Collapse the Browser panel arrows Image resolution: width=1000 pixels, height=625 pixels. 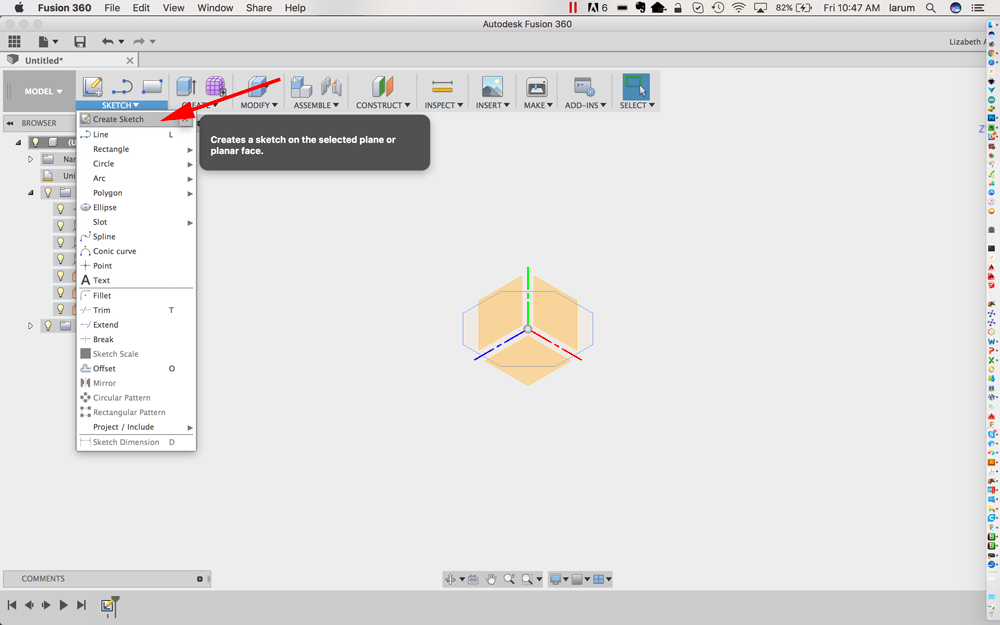click(x=10, y=123)
